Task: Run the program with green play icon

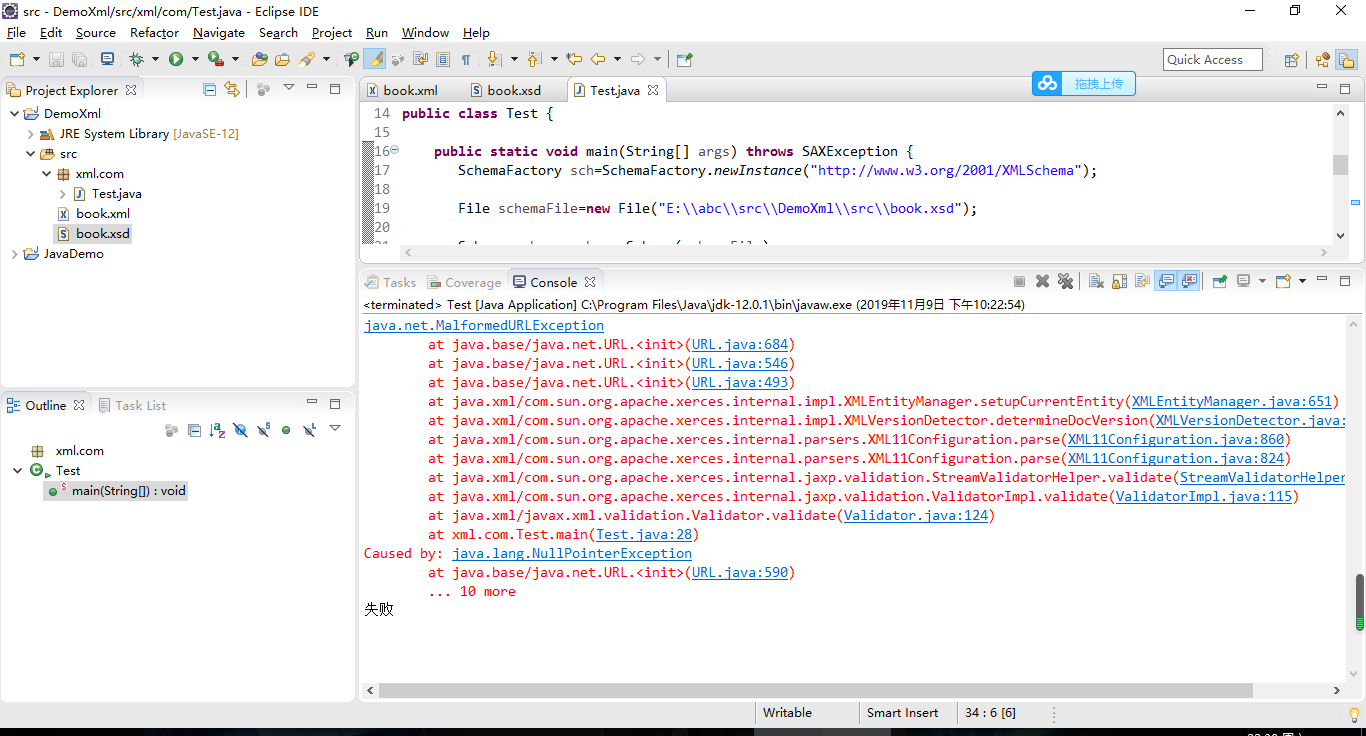Action: coord(176,60)
